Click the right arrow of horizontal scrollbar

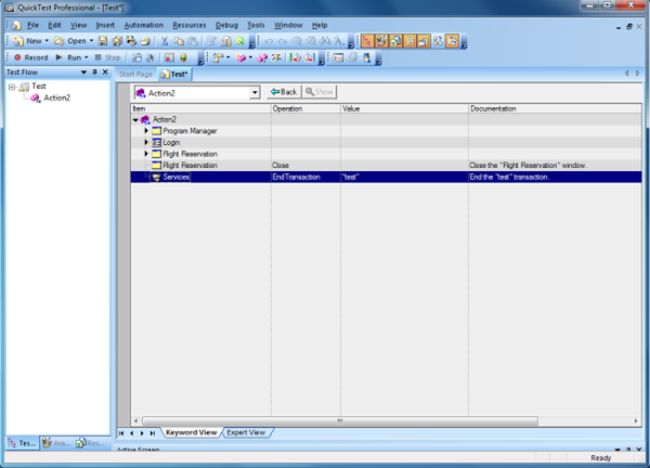(635, 421)
